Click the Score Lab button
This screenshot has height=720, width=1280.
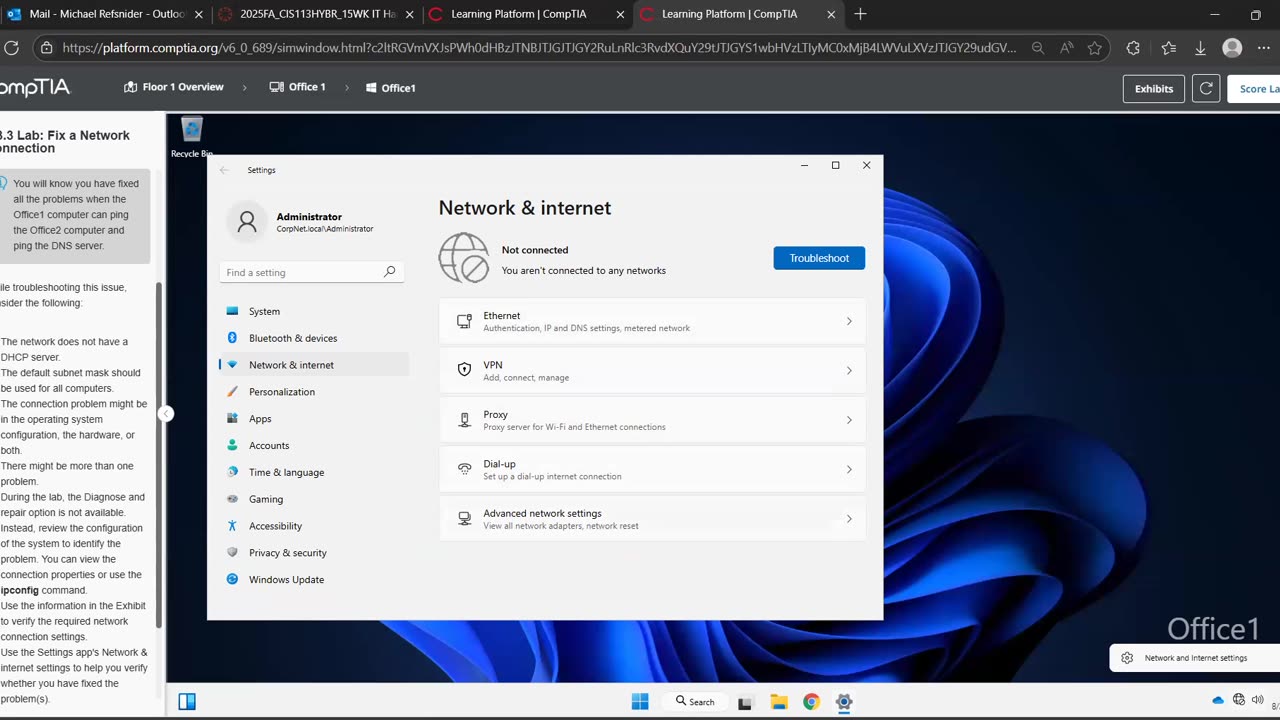(x=1256, y=88)
